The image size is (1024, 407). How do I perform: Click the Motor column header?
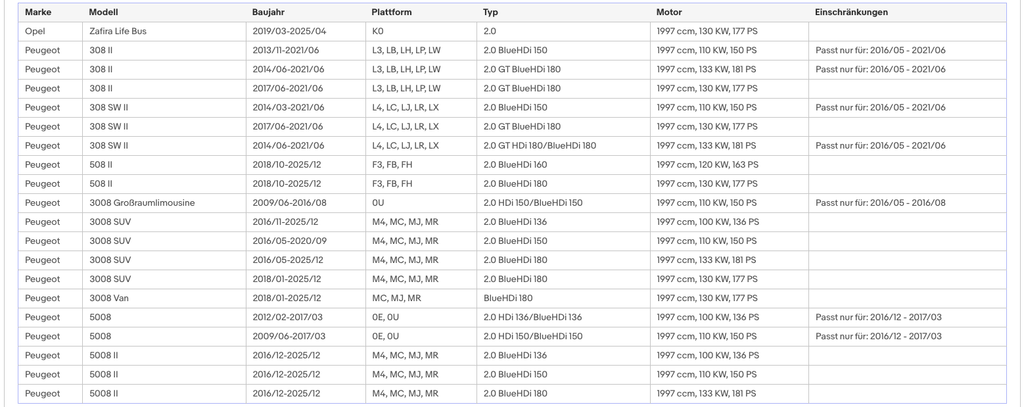[x=729, y=12]
